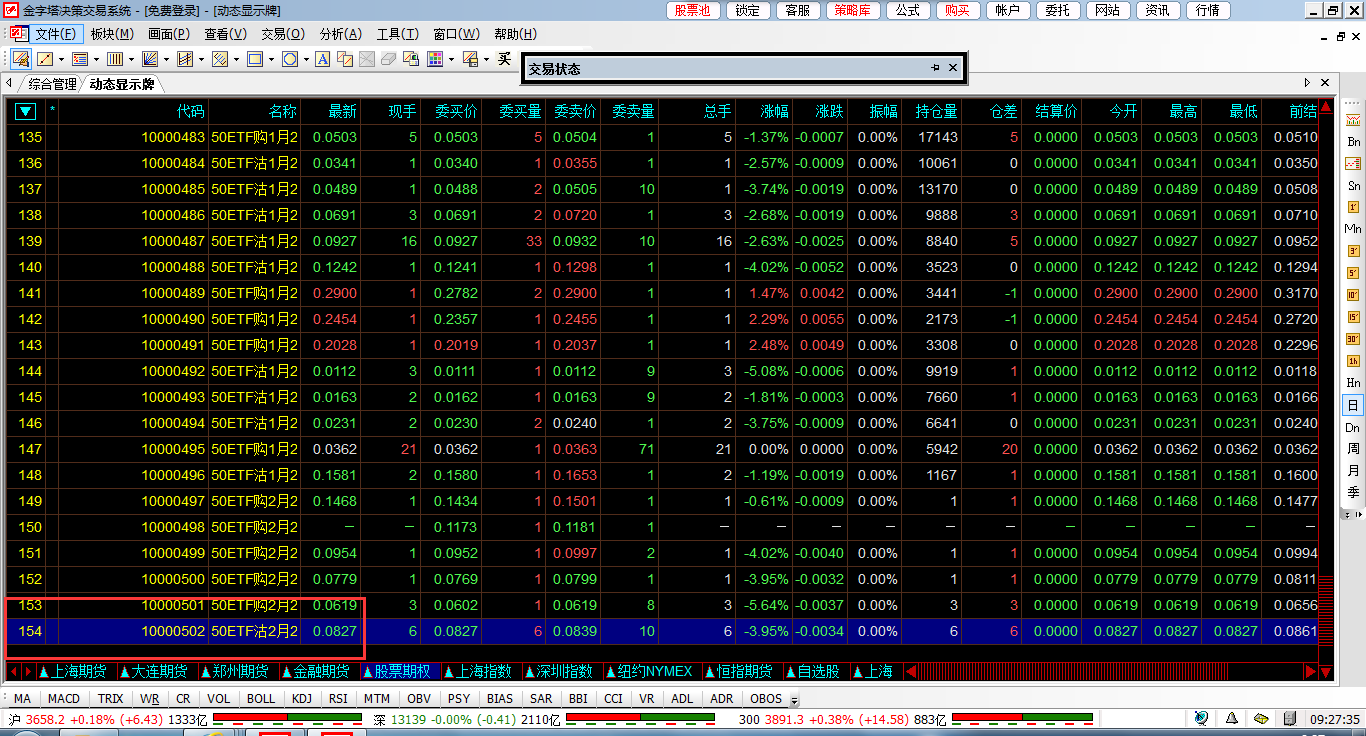Screen dimensions: 1366x736
Task: Click the rectangle drawing tool icon
Action: [254, 60]
